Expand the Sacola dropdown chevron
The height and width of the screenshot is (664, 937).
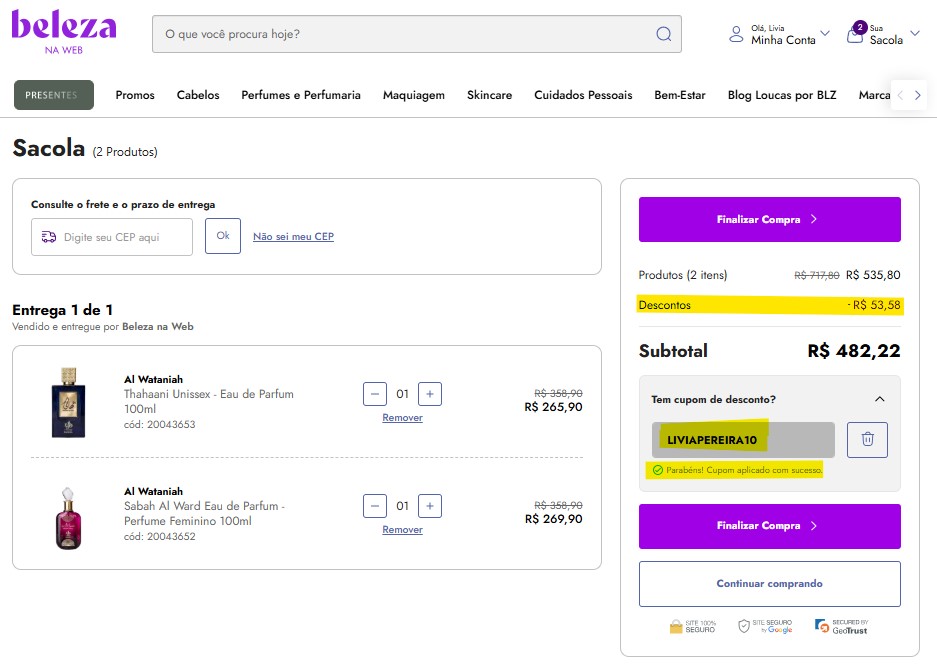(915, 33)
